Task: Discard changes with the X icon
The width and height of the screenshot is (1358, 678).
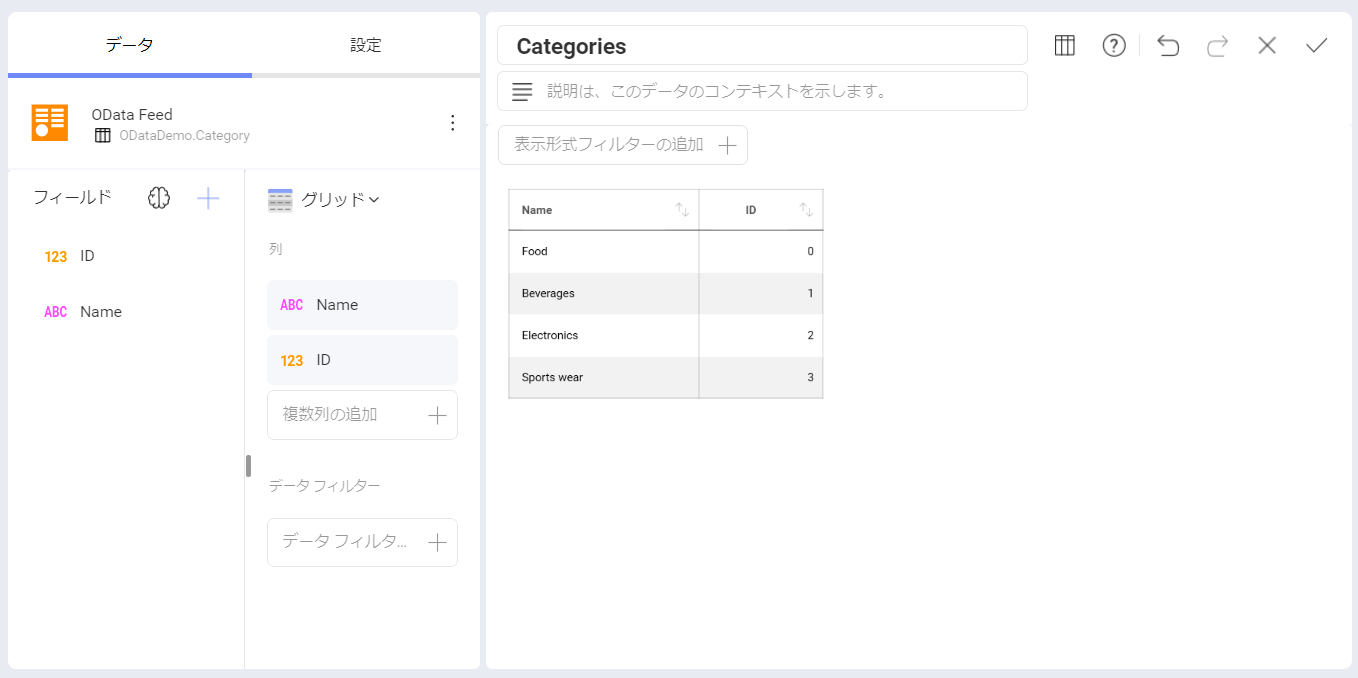Action: pos(1267,45)
